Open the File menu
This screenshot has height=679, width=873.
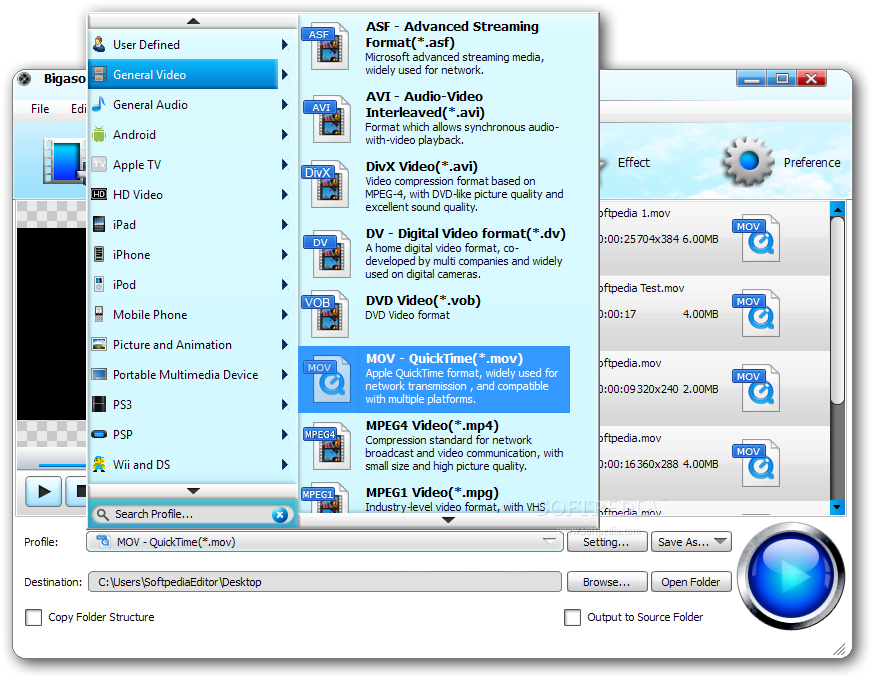(40, 109)
